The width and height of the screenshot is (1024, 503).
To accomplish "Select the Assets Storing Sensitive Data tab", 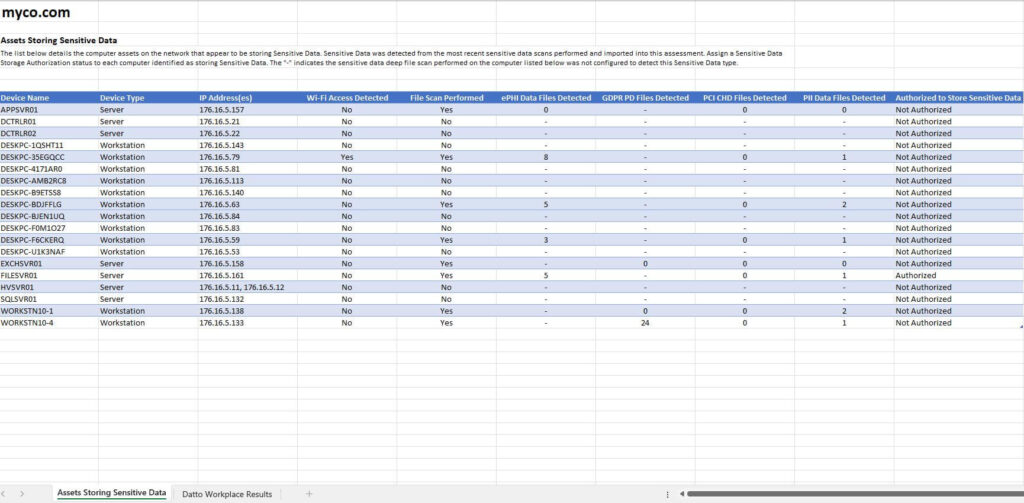I will [111, 493].
